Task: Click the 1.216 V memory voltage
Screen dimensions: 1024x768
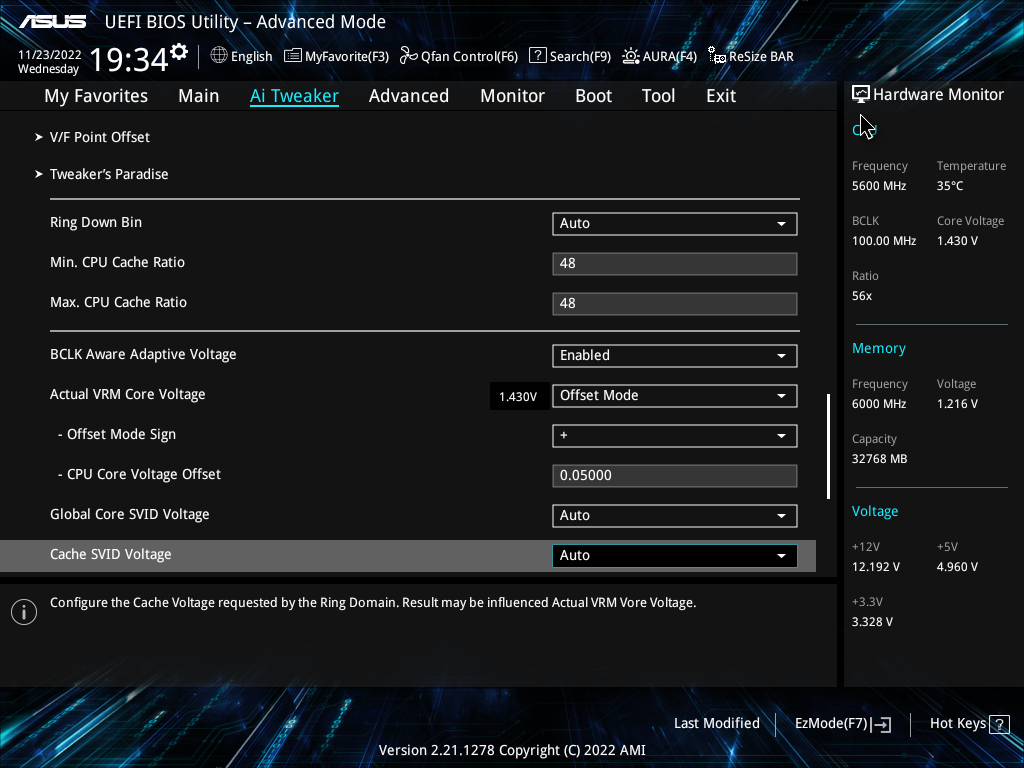Action: pos(957,404)
